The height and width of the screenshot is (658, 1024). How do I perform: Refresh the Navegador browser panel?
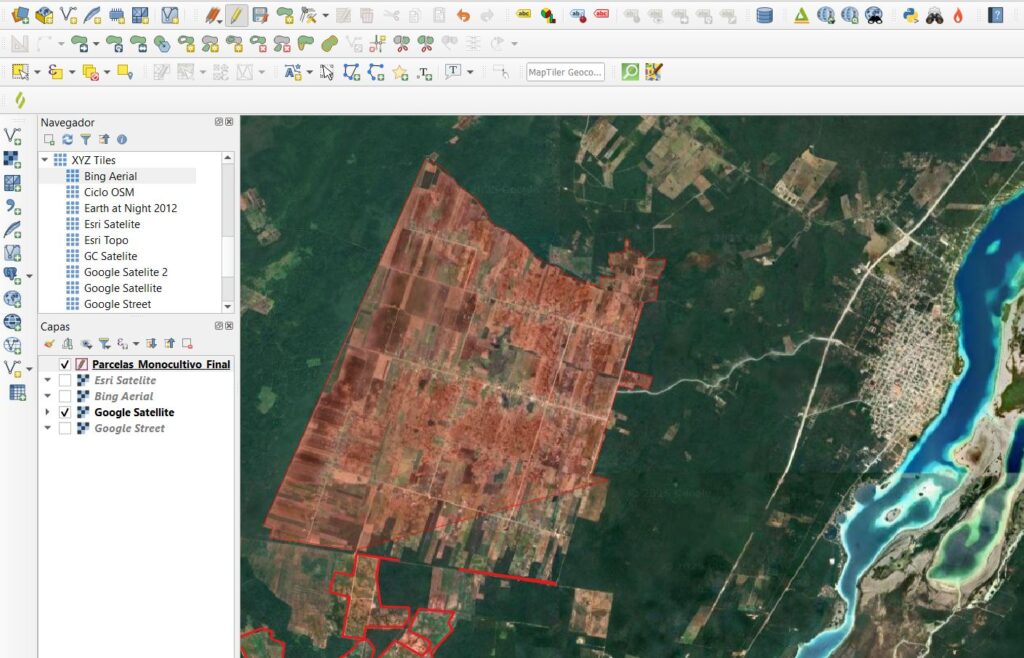point(67,140)
